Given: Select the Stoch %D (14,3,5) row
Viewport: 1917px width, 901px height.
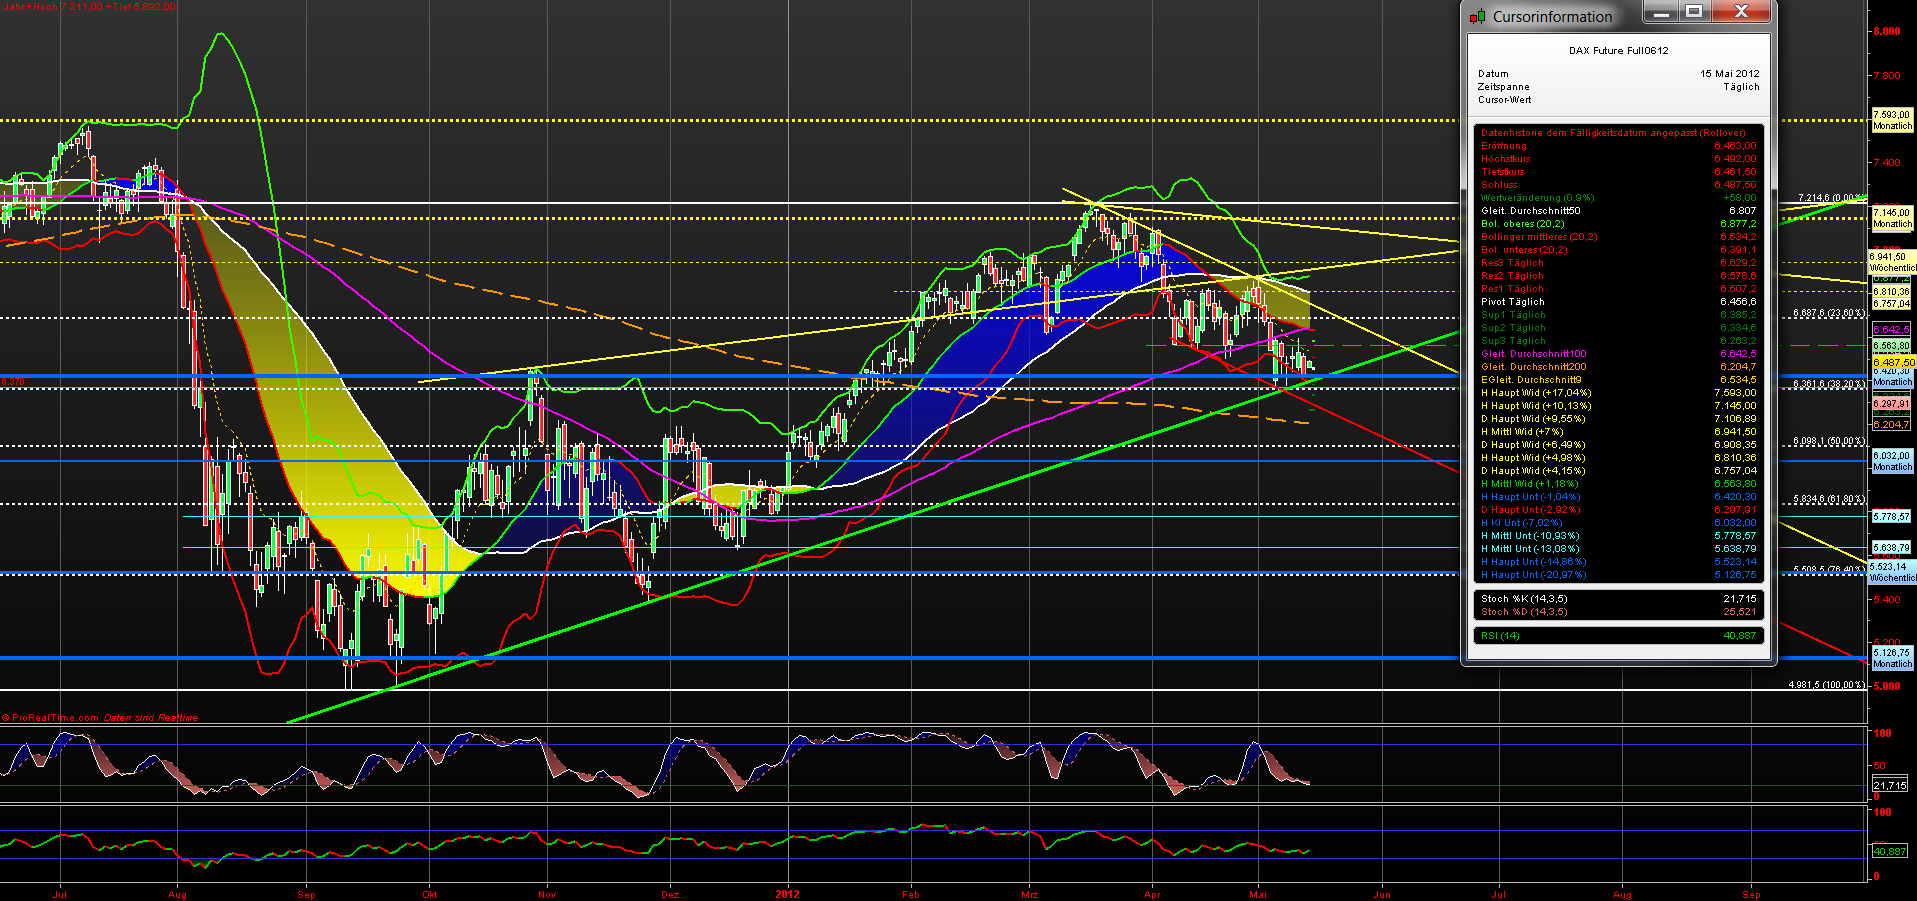Looking at the screenshot, I should (1618, 612).
